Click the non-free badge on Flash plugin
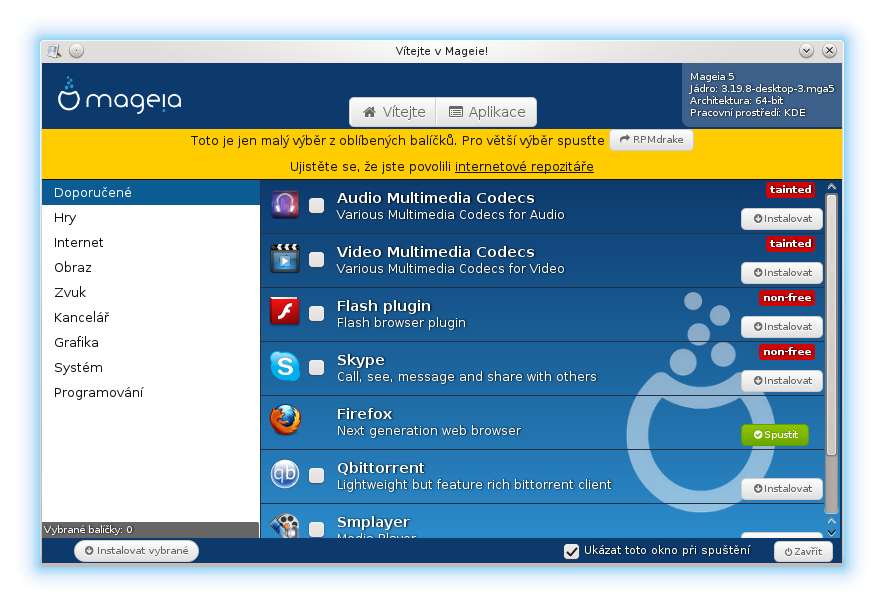The image size is (884, 607). [x=787, y=298]
